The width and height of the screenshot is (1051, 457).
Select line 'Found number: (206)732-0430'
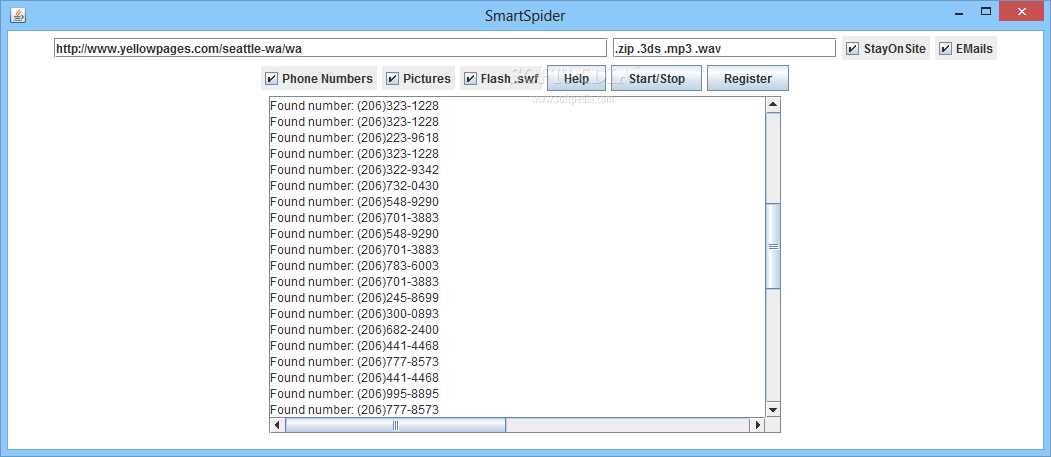point(355,186)
